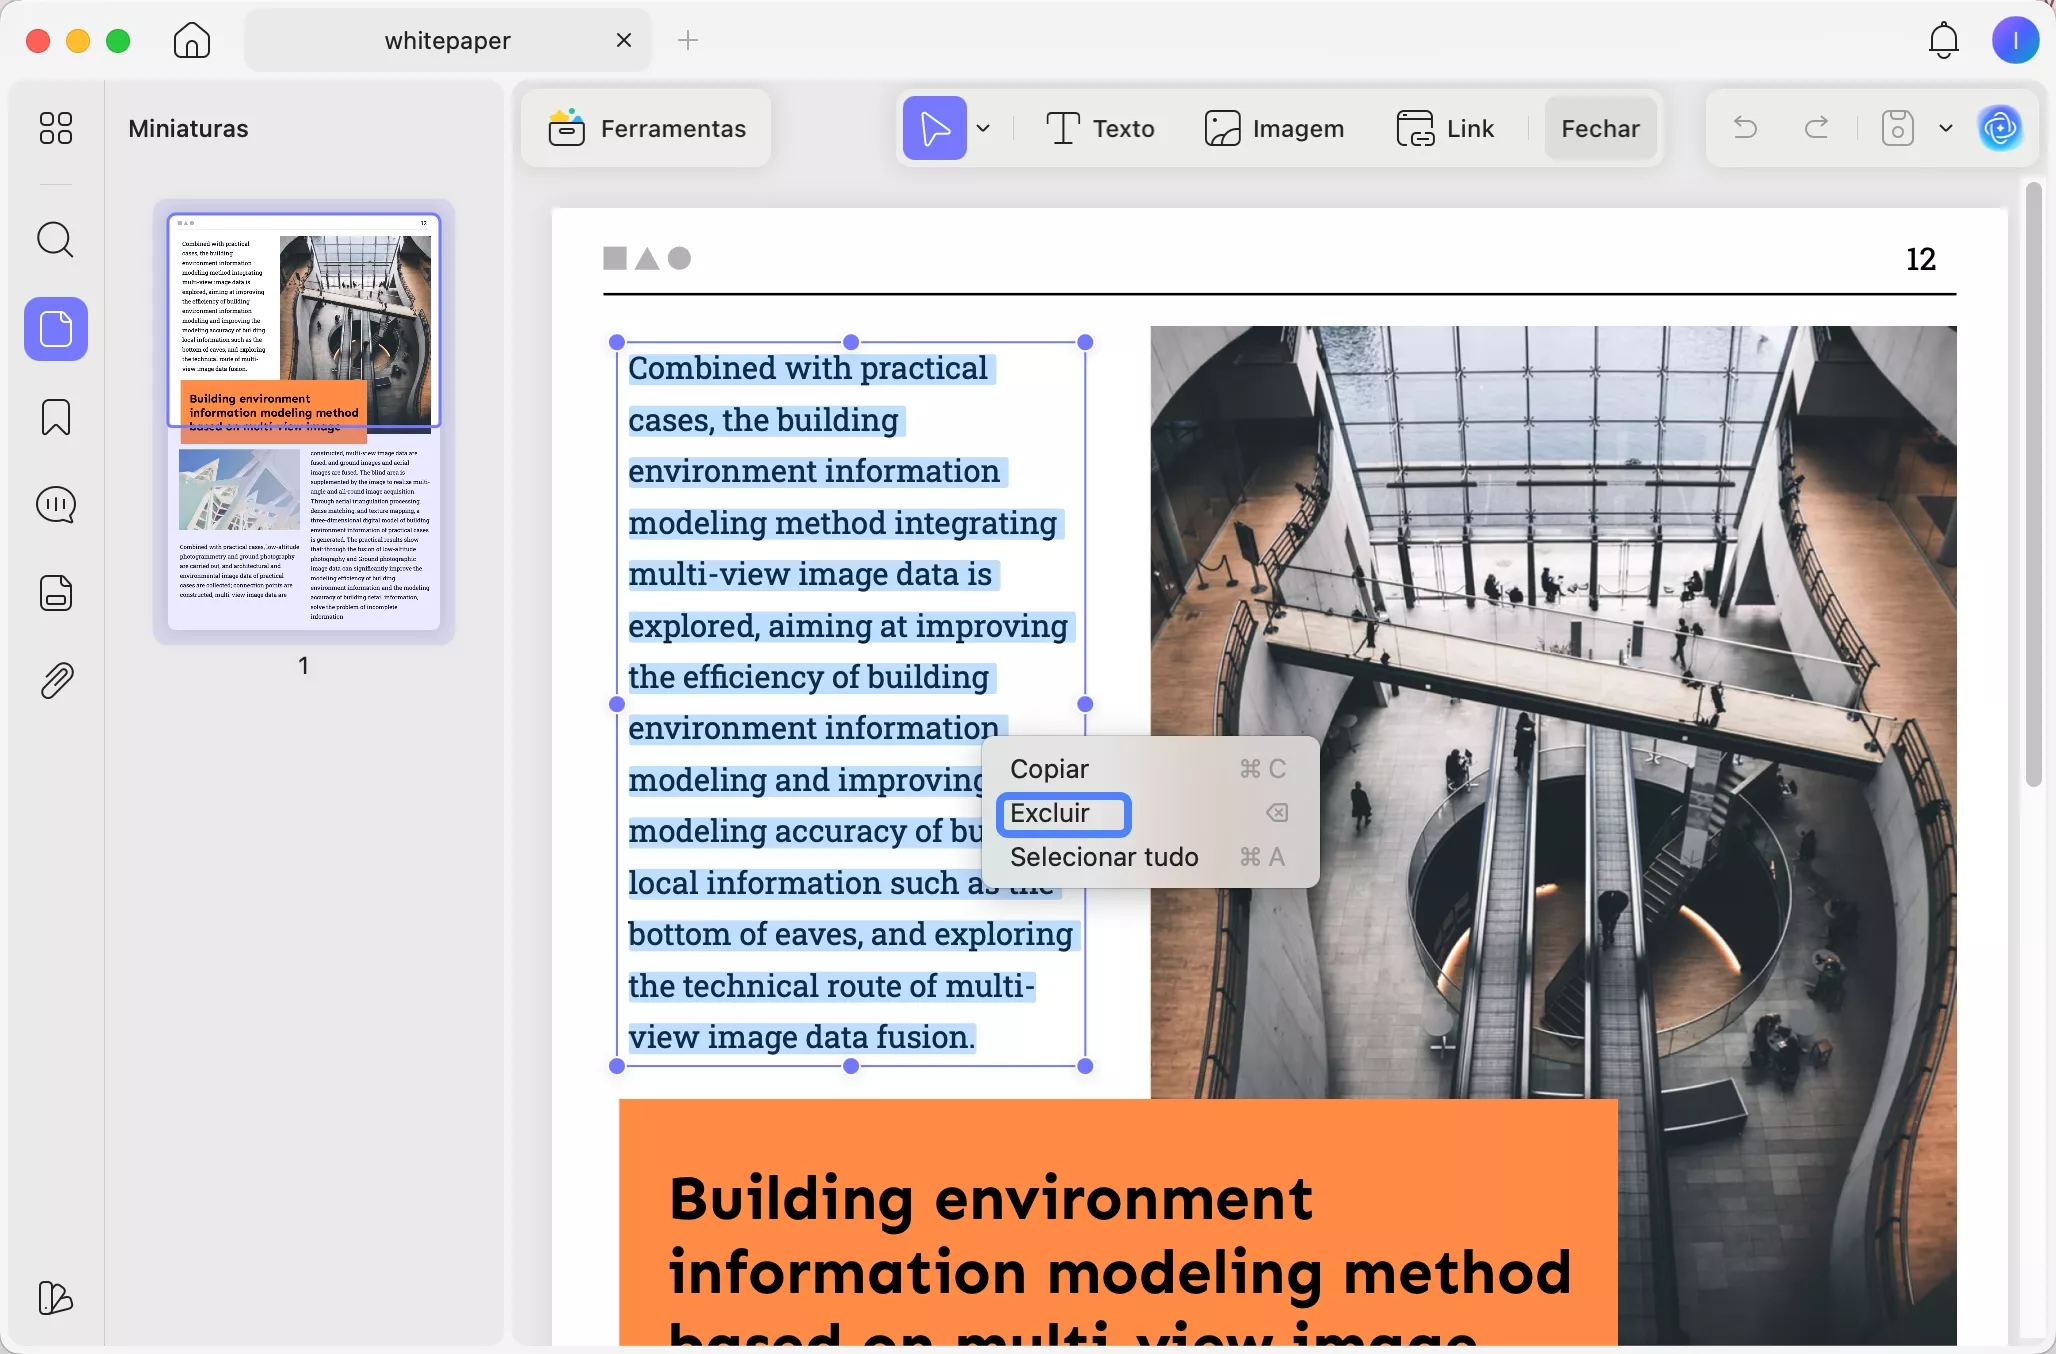Activate the Texto editing mode
This screenshot has height=1354, width=2056.
[x=1099, y=128]
